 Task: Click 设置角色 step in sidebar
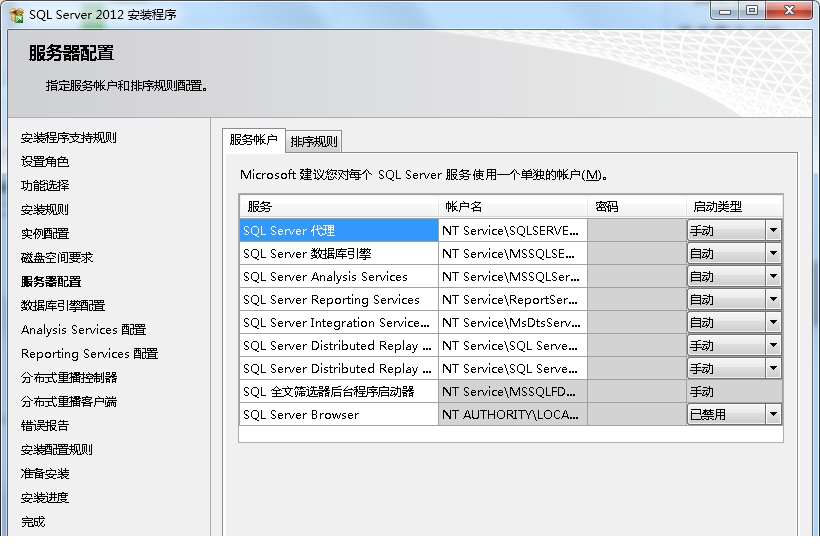[x=45, y=162]
